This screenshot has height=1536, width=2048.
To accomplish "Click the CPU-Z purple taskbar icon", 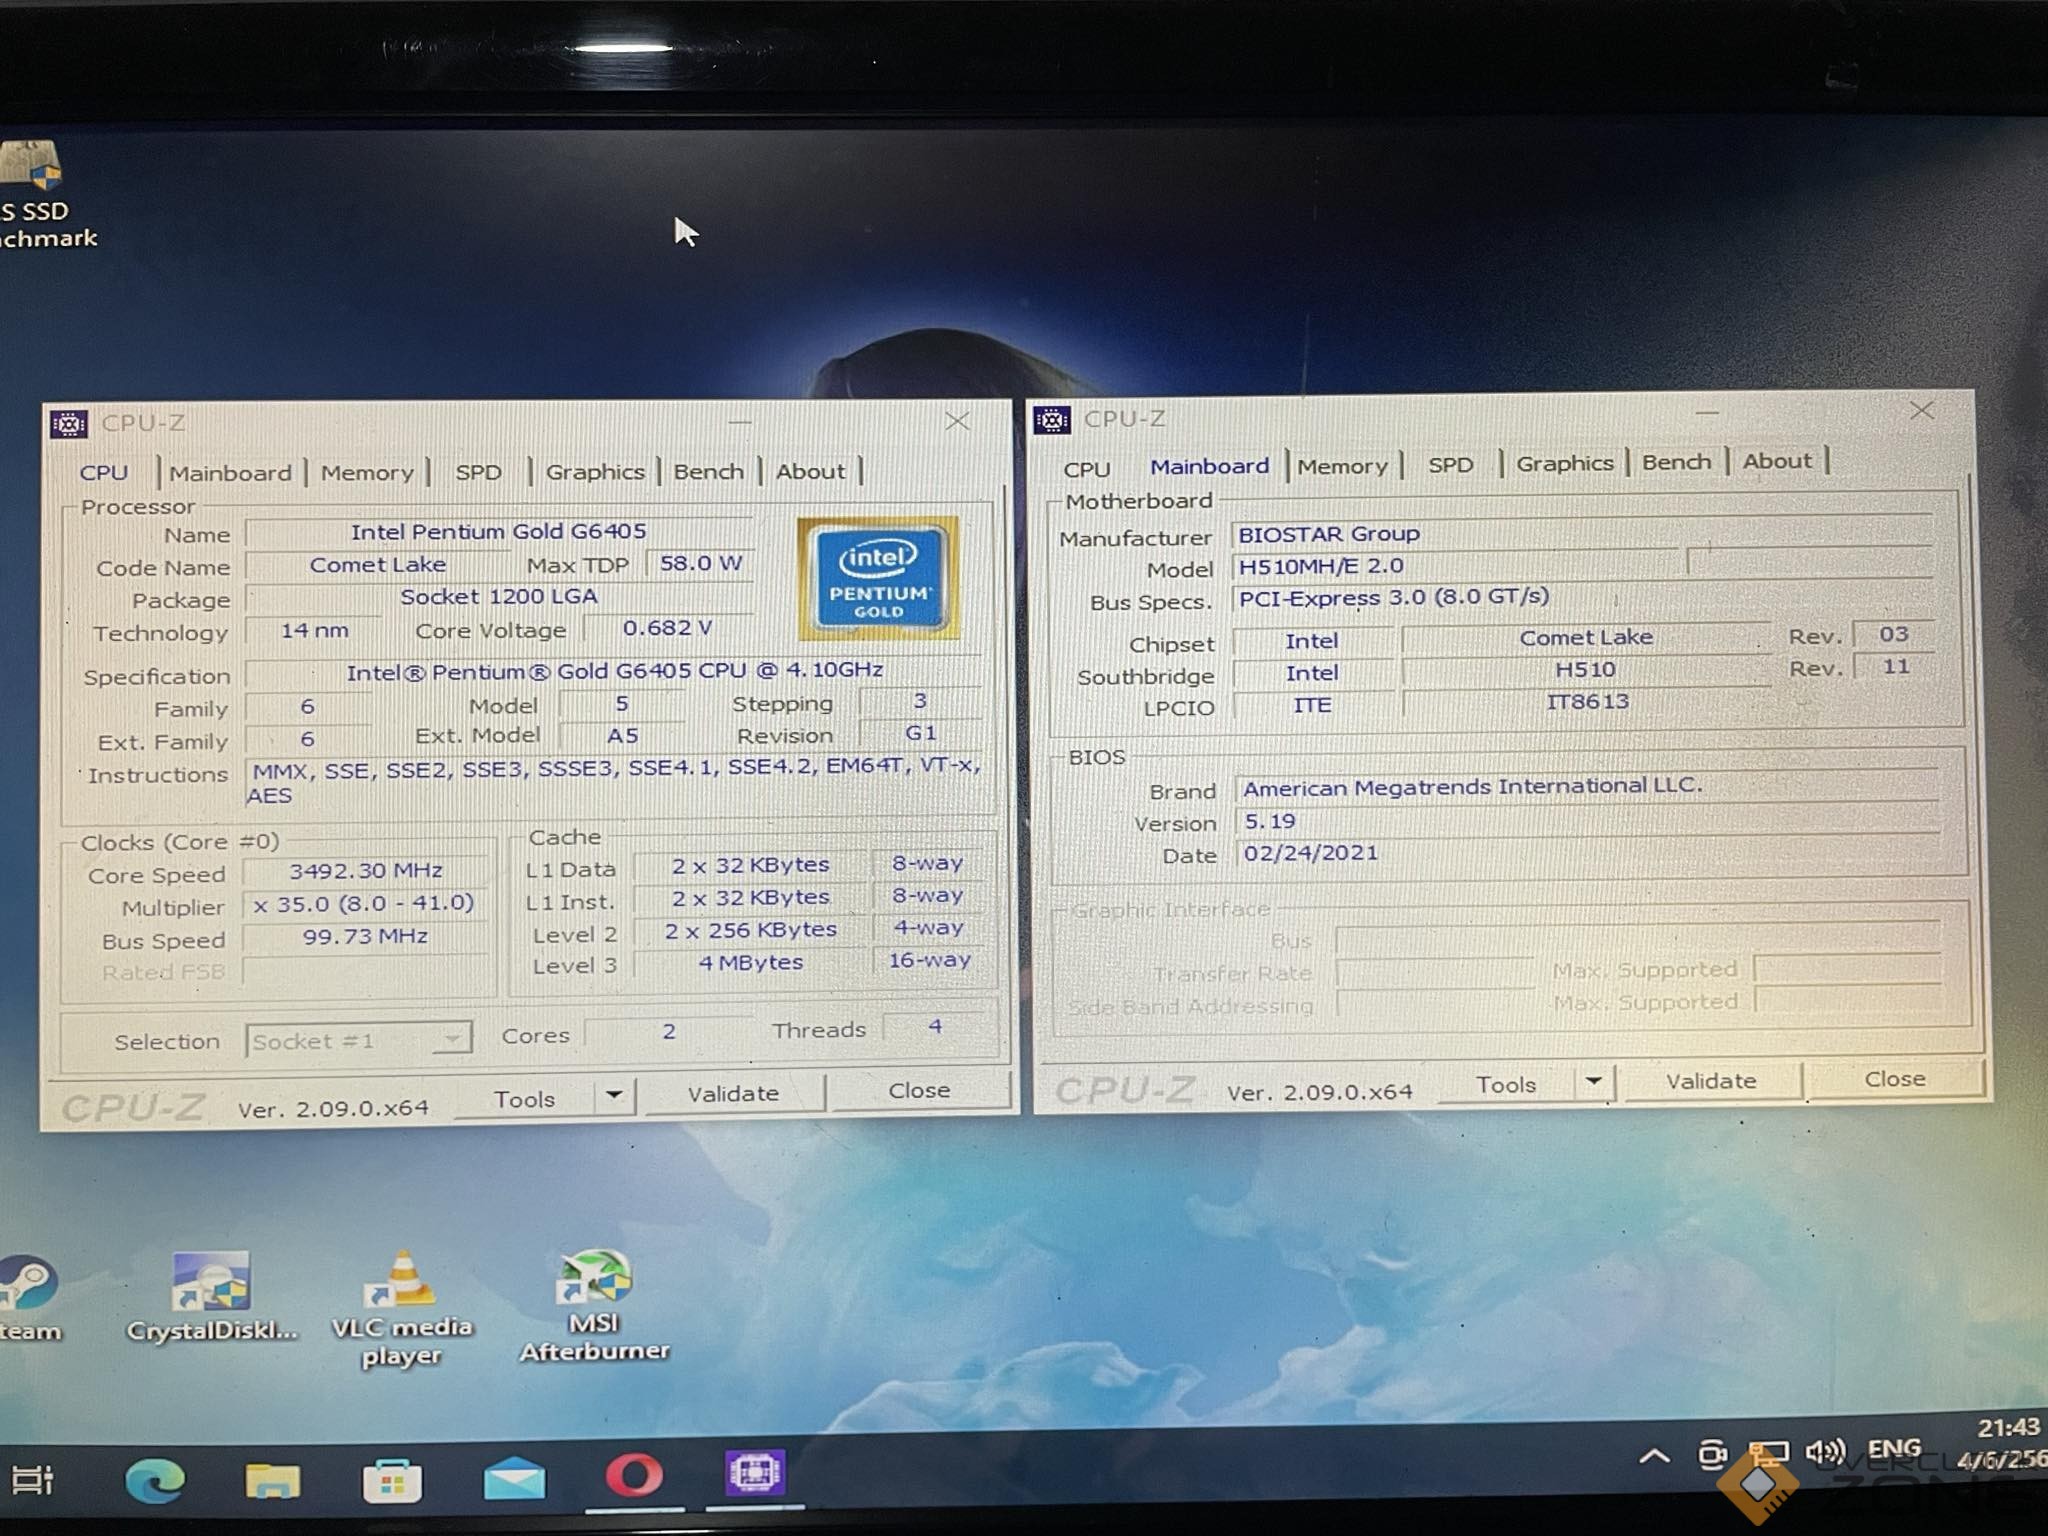I will click(755, 1474).
